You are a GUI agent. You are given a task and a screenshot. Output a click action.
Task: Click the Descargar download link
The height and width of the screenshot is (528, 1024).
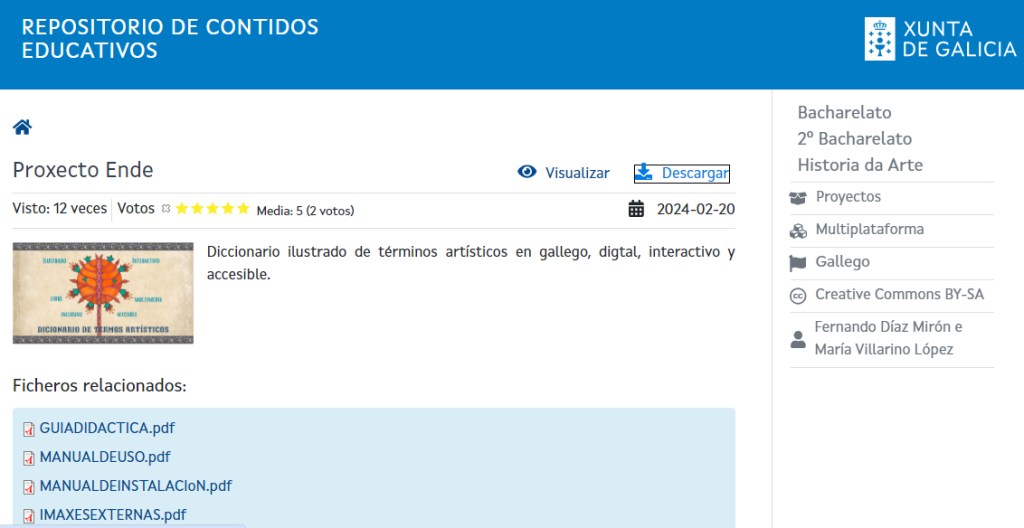tap(694, 173)
